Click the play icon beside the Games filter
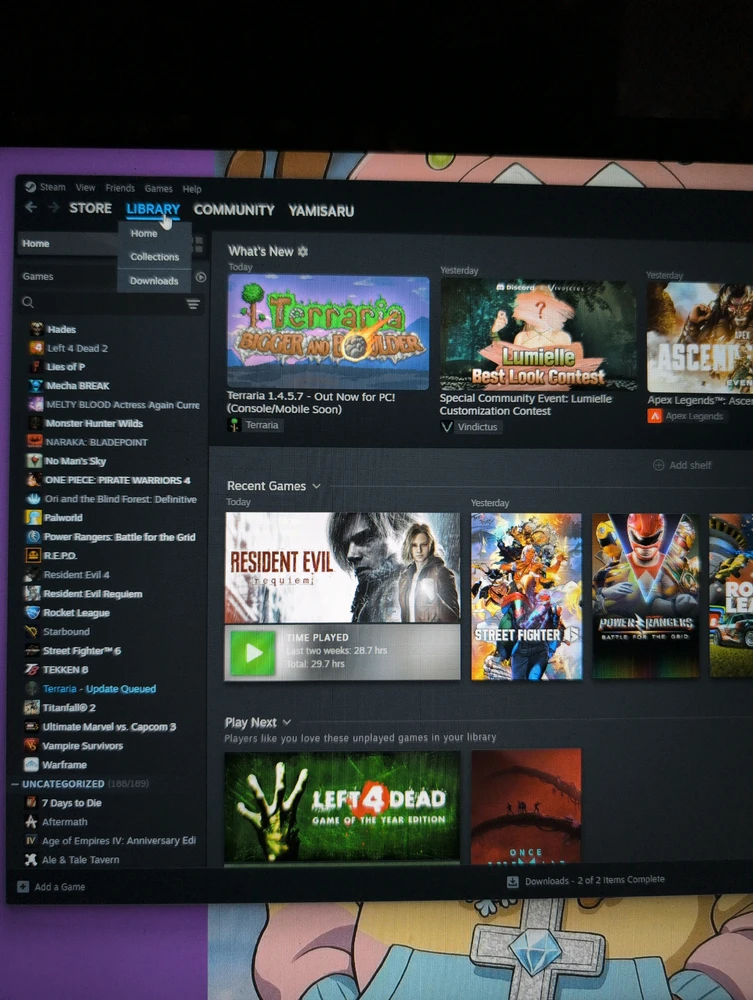 pos(201,277)
